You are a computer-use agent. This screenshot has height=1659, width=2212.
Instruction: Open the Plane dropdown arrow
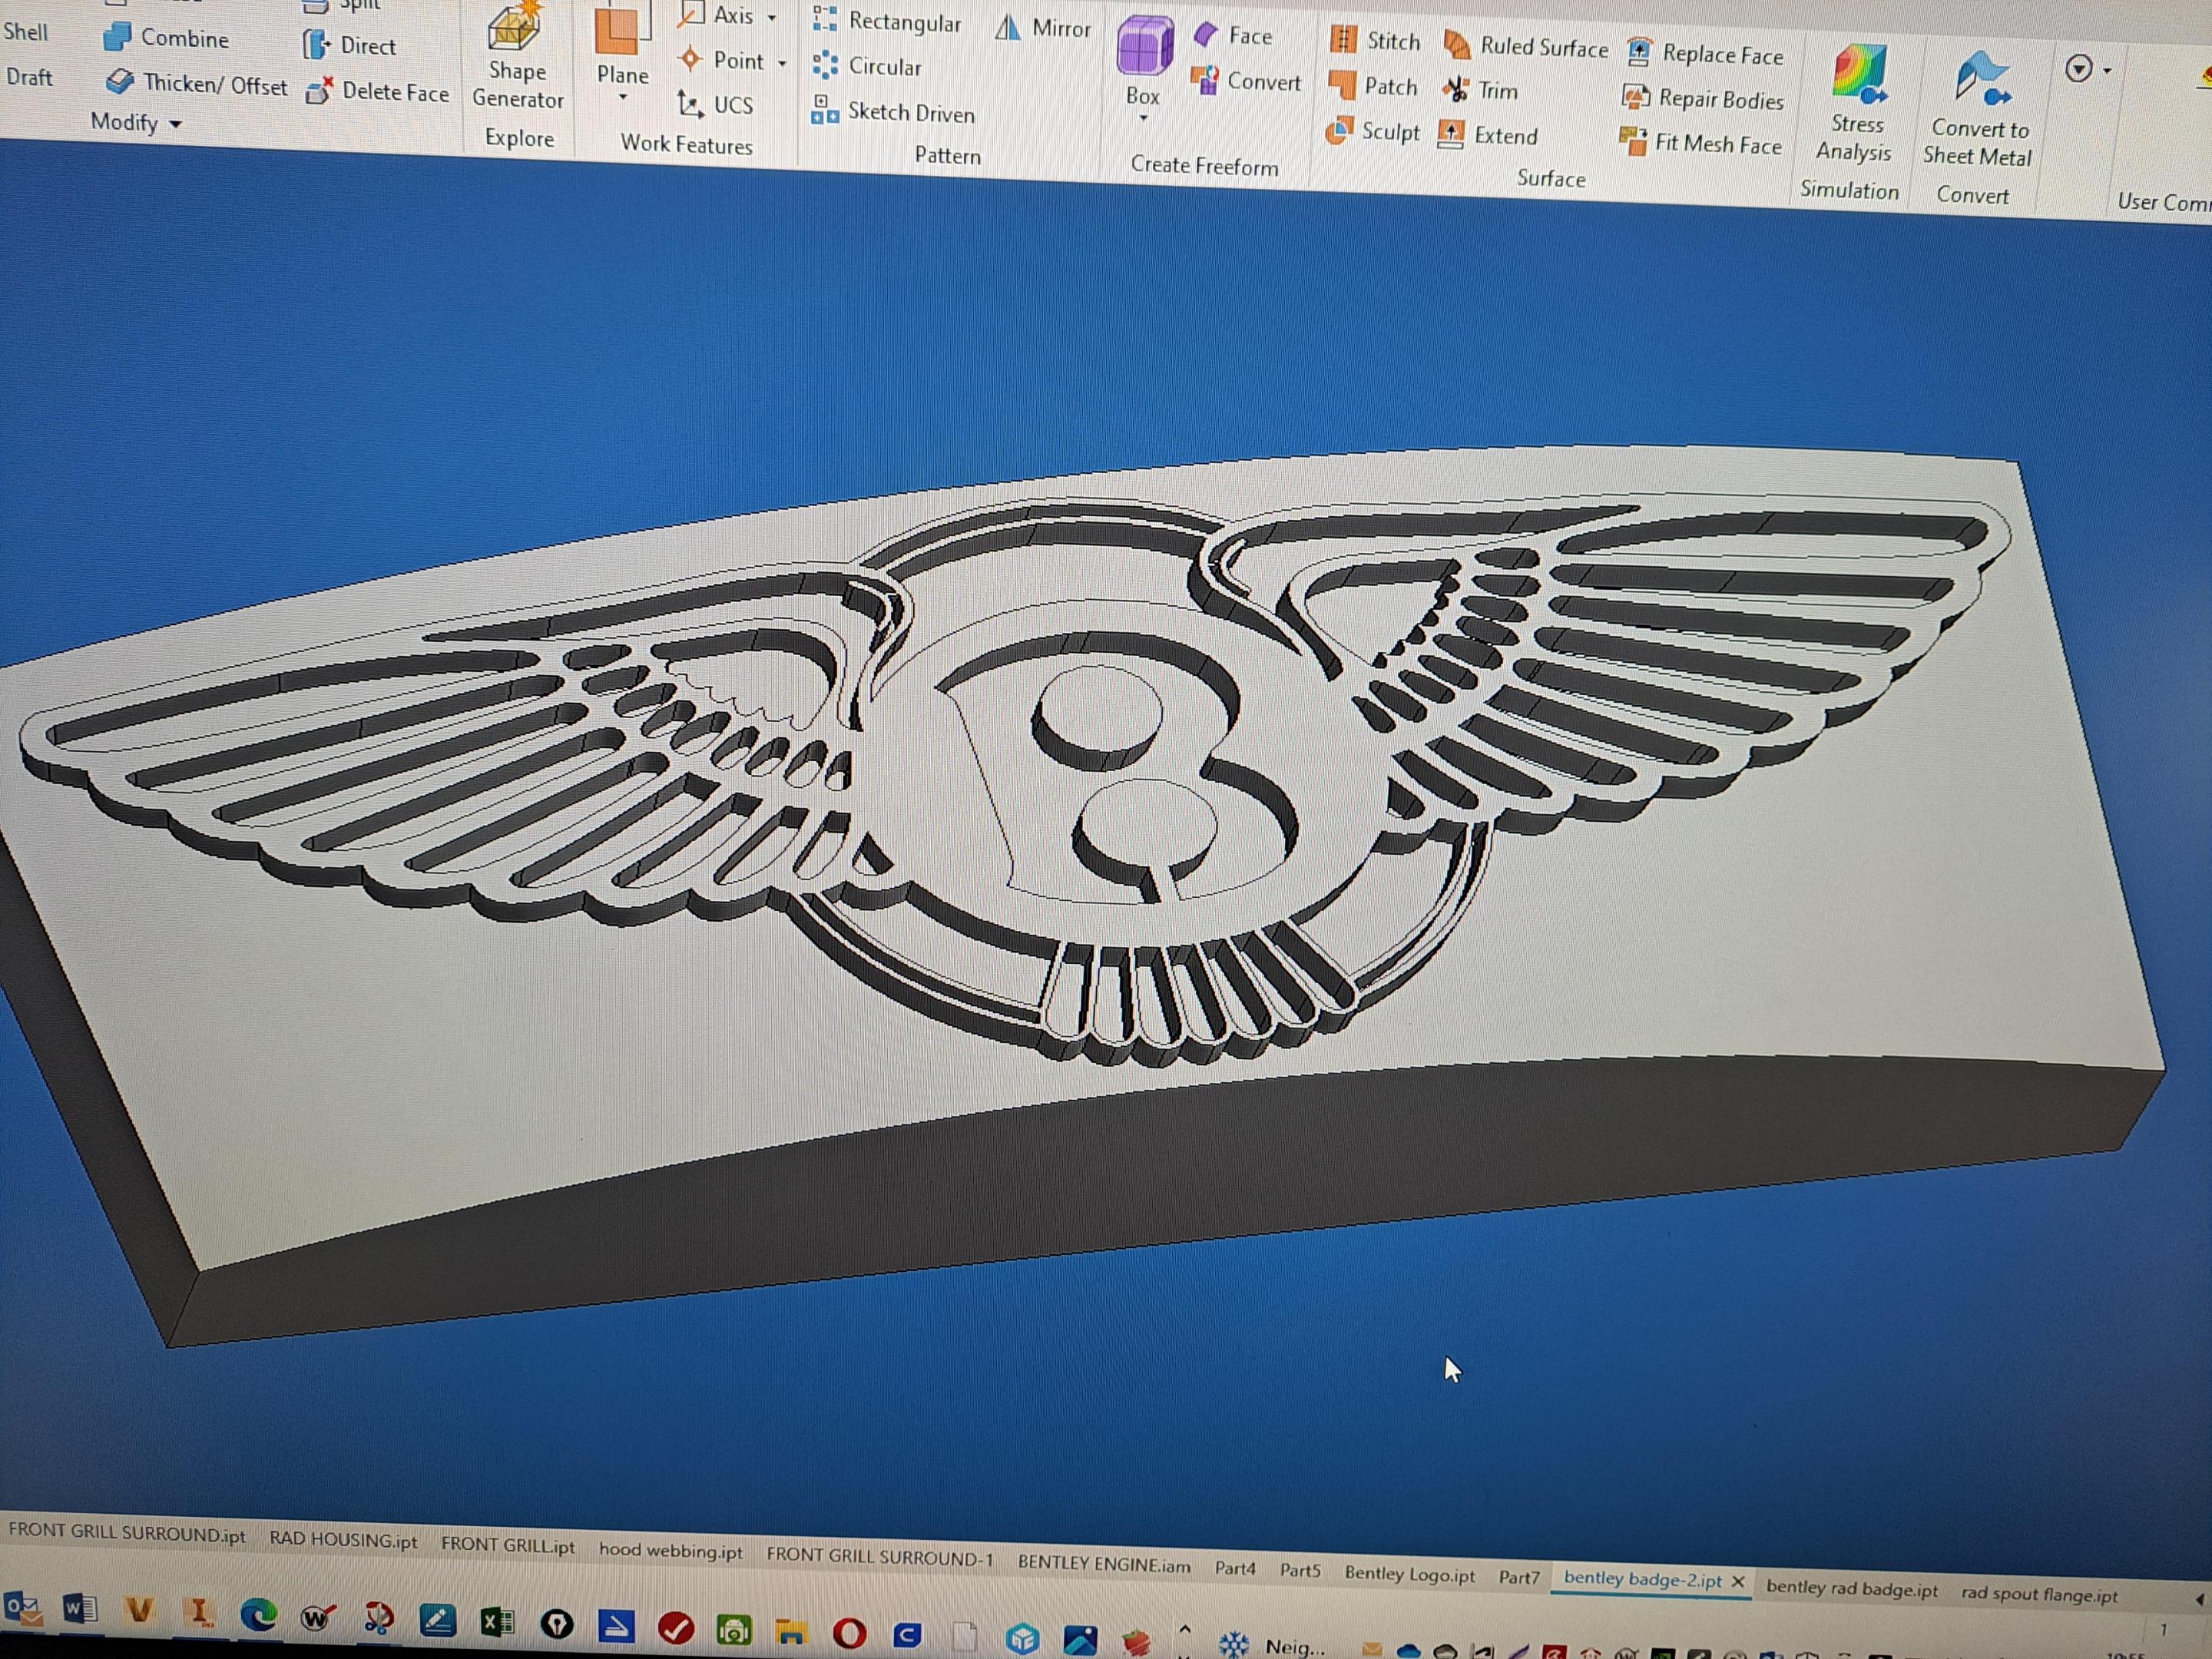pyautogui.click(x=623, y=98)
